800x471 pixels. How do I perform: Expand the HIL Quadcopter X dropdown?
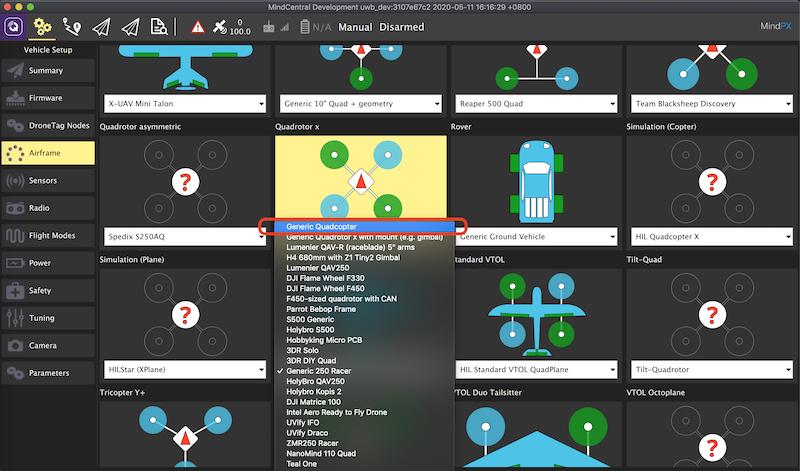pos(712,237)
